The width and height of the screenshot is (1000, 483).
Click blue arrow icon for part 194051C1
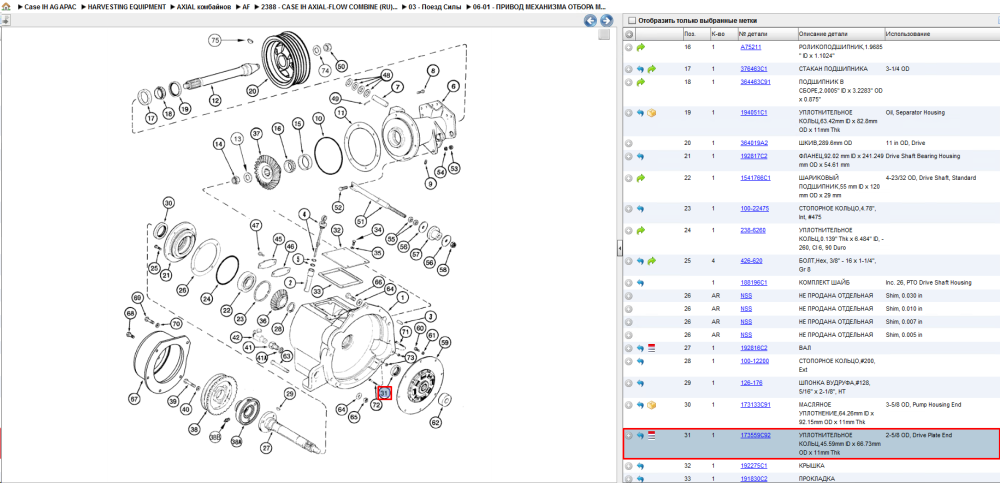click(x=640, y=113)
